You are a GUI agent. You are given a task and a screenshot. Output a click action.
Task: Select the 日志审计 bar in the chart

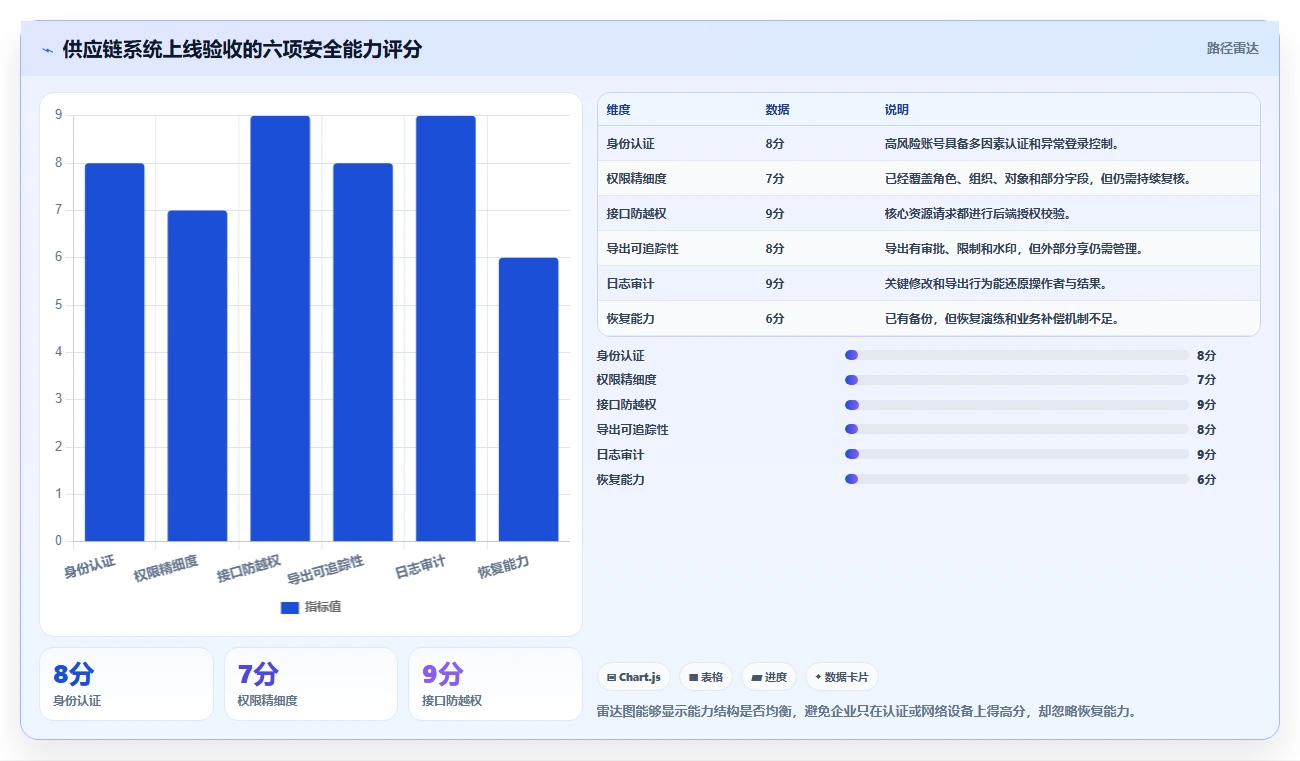tap(446, 329)
